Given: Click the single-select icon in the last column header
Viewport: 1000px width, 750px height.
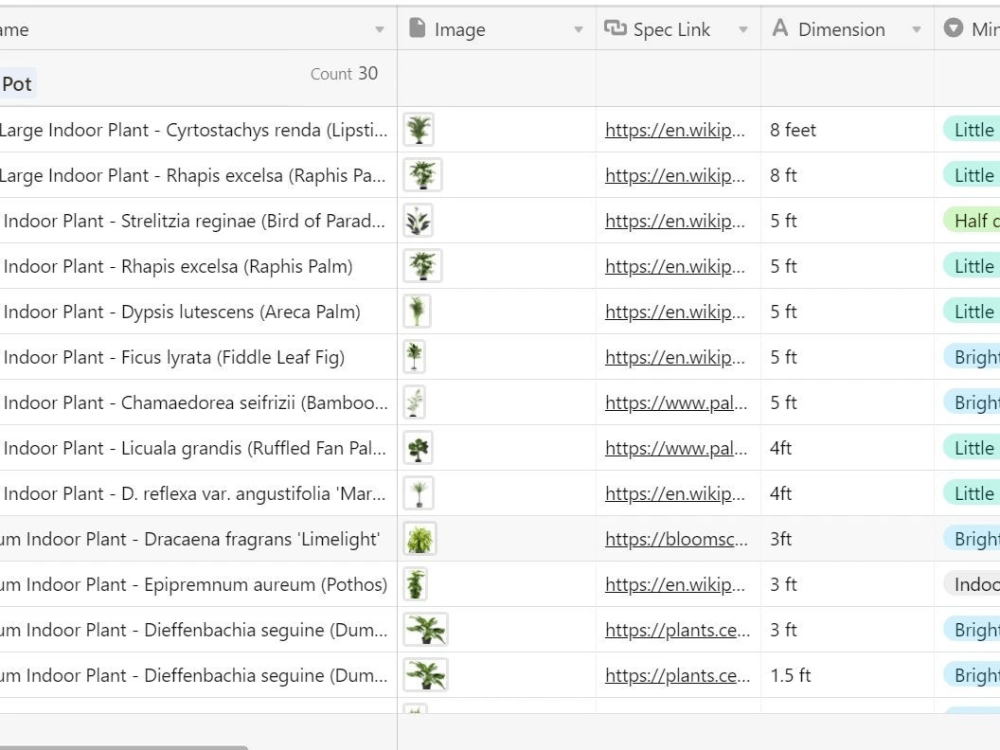Looking at the screenshot, I should click(x=953, y=28).
